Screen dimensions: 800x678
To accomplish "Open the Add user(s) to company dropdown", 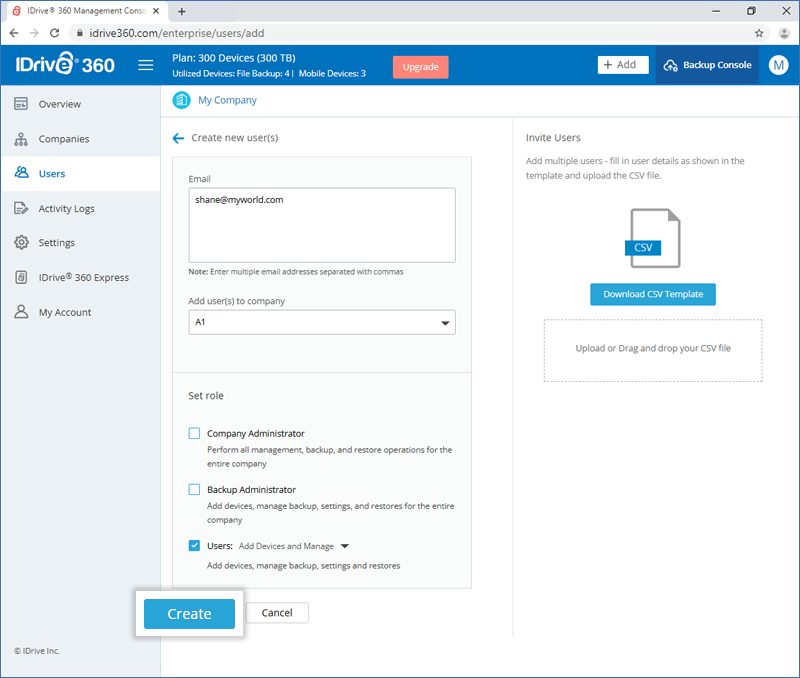I will 322,322.
